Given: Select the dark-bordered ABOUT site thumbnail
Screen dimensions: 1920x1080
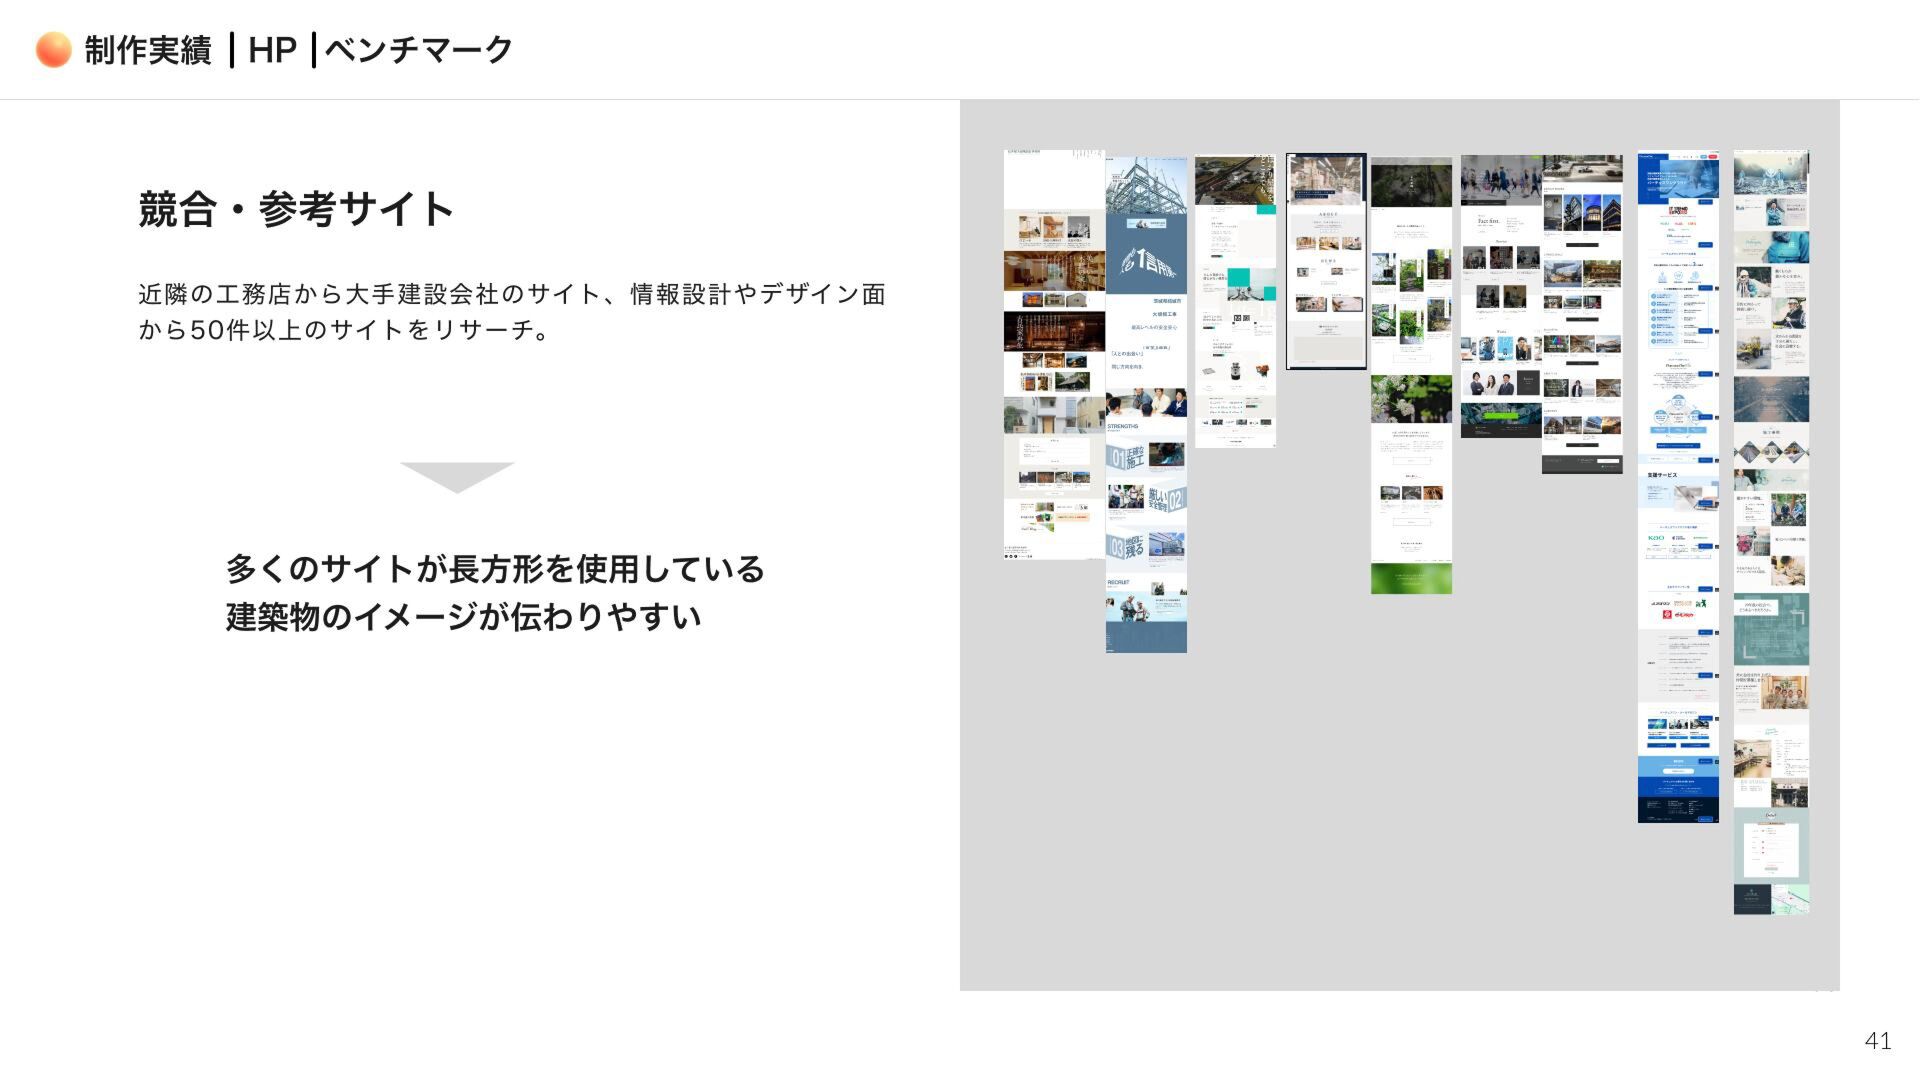Looking at the screenshot, I should tap(1326, 262).
